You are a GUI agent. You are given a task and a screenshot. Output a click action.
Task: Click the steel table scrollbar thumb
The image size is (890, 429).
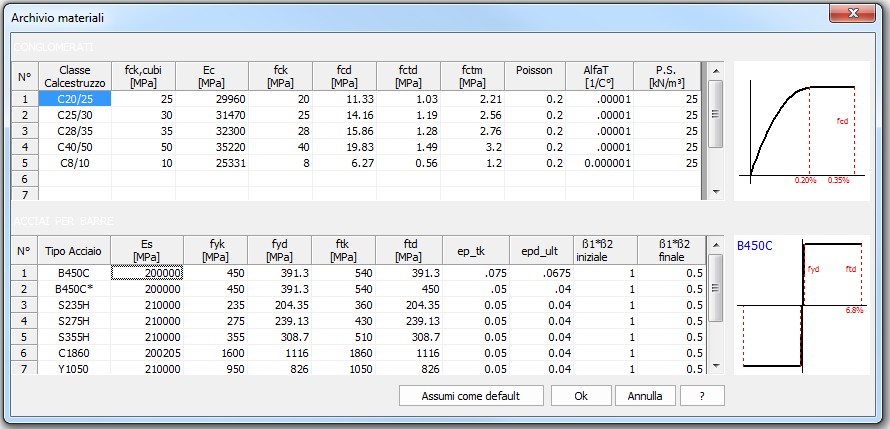(x=715, y=287)
